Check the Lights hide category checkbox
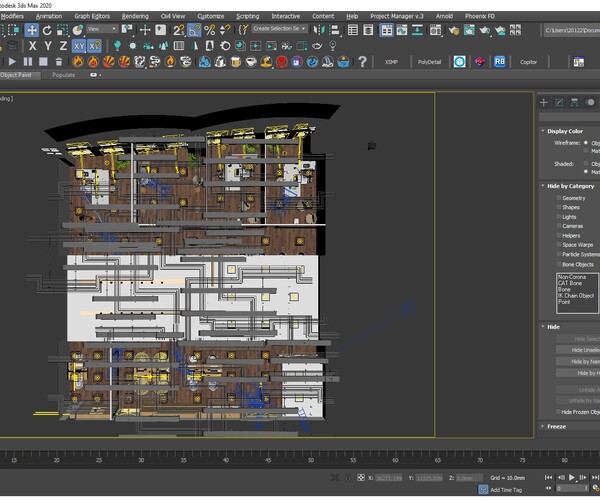The image size is (600, 500). pyautogui.click(x=559, y=216)
